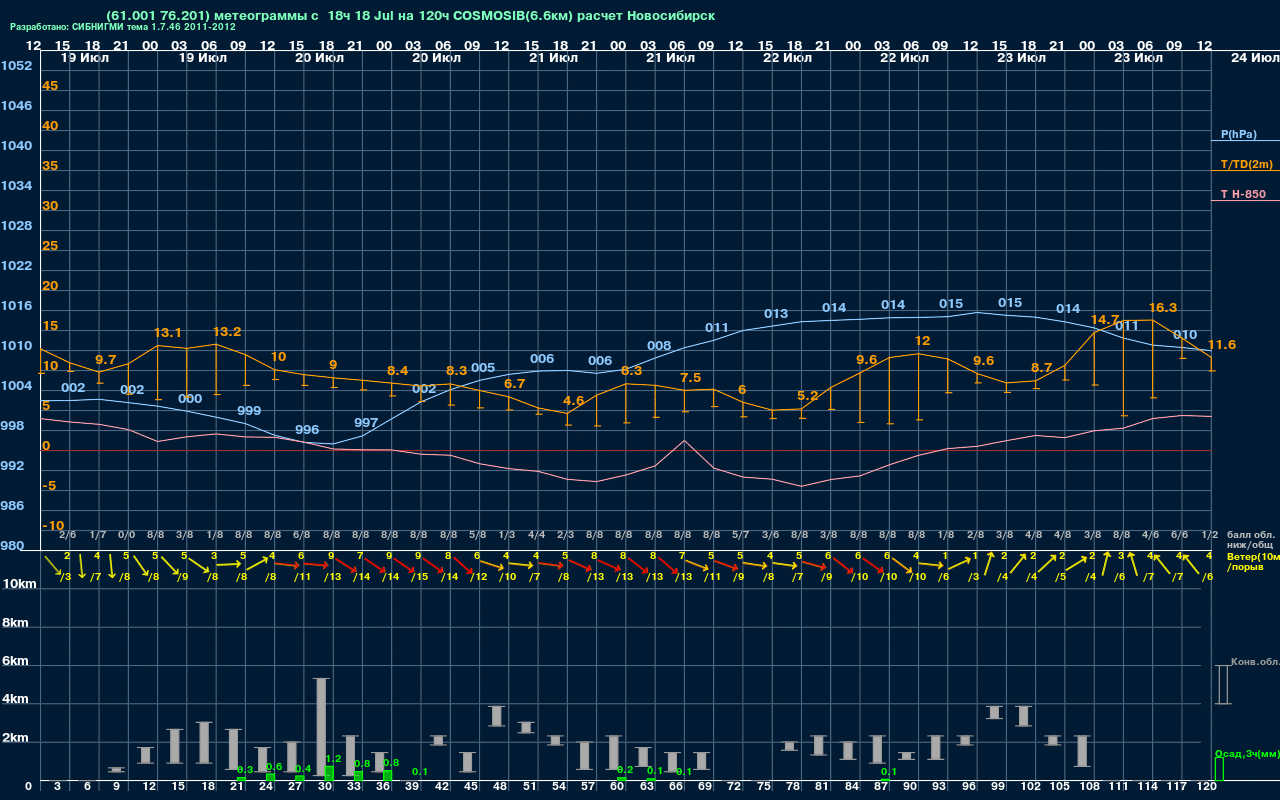Click the 6.7 temperature value
1280x800 pixels.
[515, 384]
